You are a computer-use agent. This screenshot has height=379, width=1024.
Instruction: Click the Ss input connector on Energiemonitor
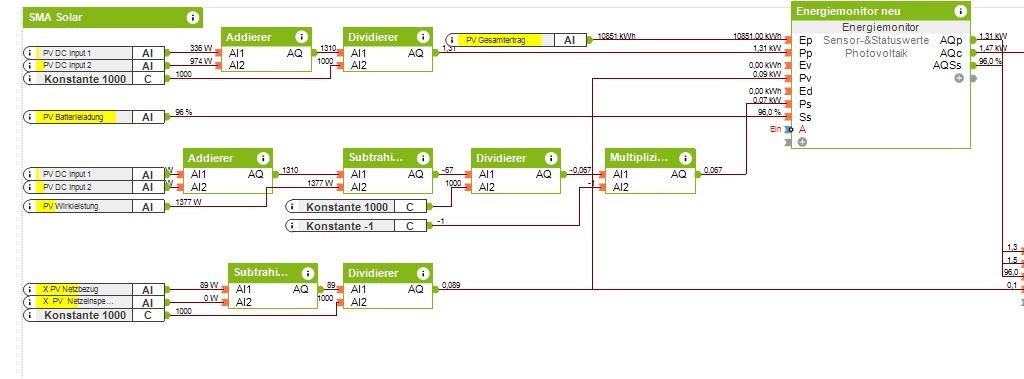pos(789,117)
